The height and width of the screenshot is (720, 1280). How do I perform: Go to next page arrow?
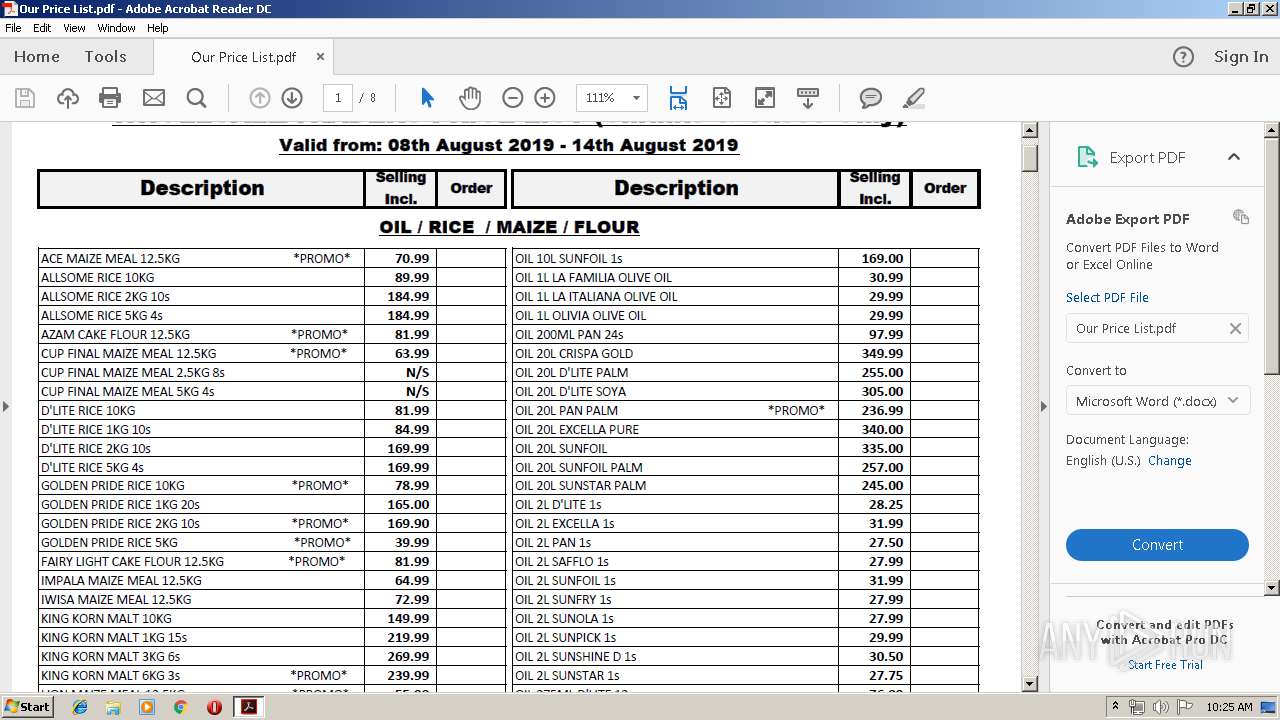click(x=292, y=98)
